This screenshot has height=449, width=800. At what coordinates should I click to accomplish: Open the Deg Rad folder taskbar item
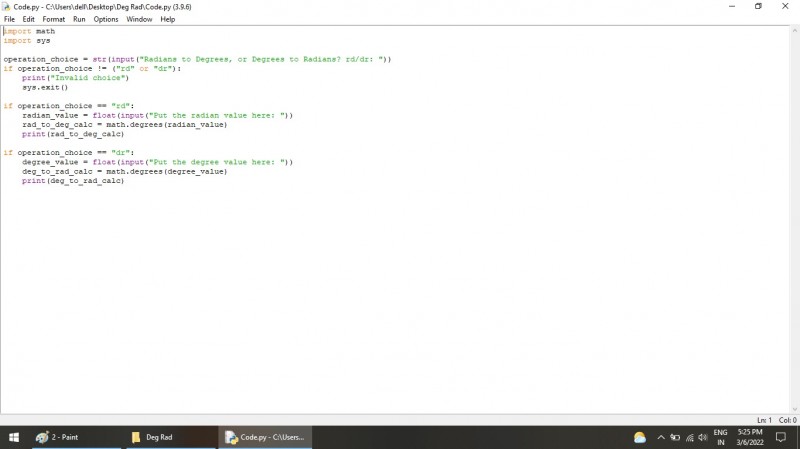(171, 437)
